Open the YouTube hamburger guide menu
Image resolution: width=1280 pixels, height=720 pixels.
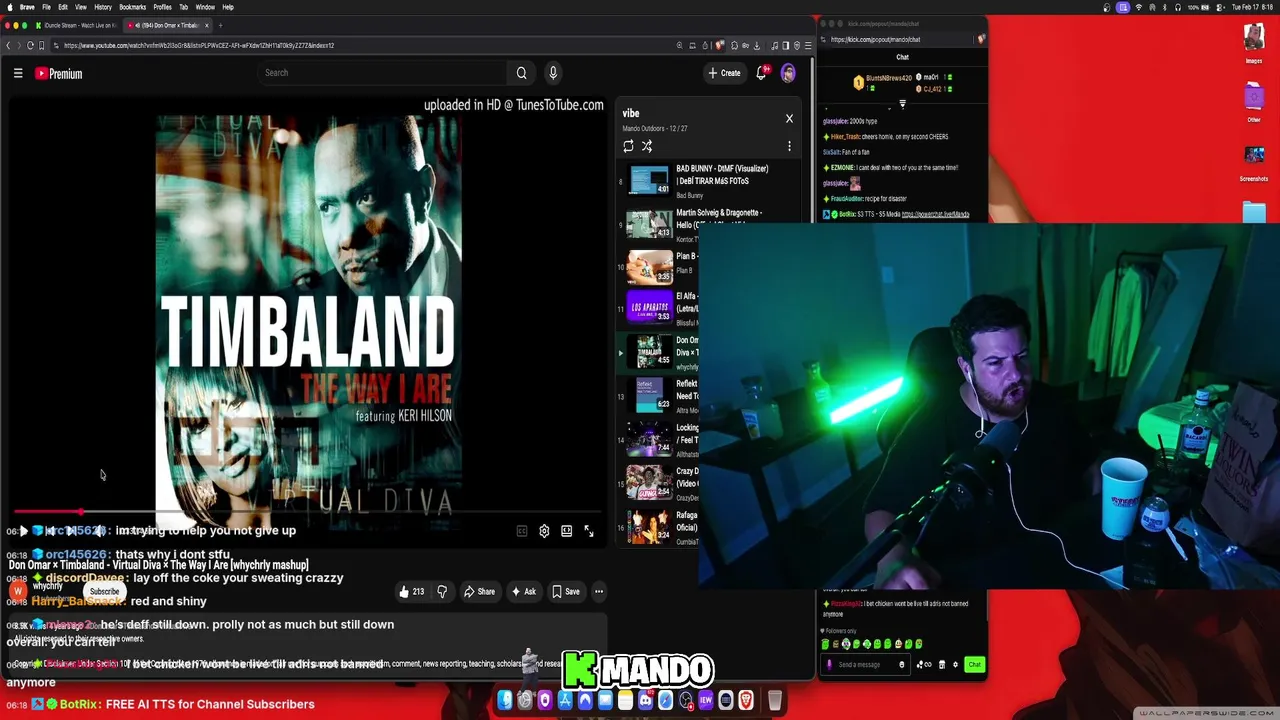point(18,73)
